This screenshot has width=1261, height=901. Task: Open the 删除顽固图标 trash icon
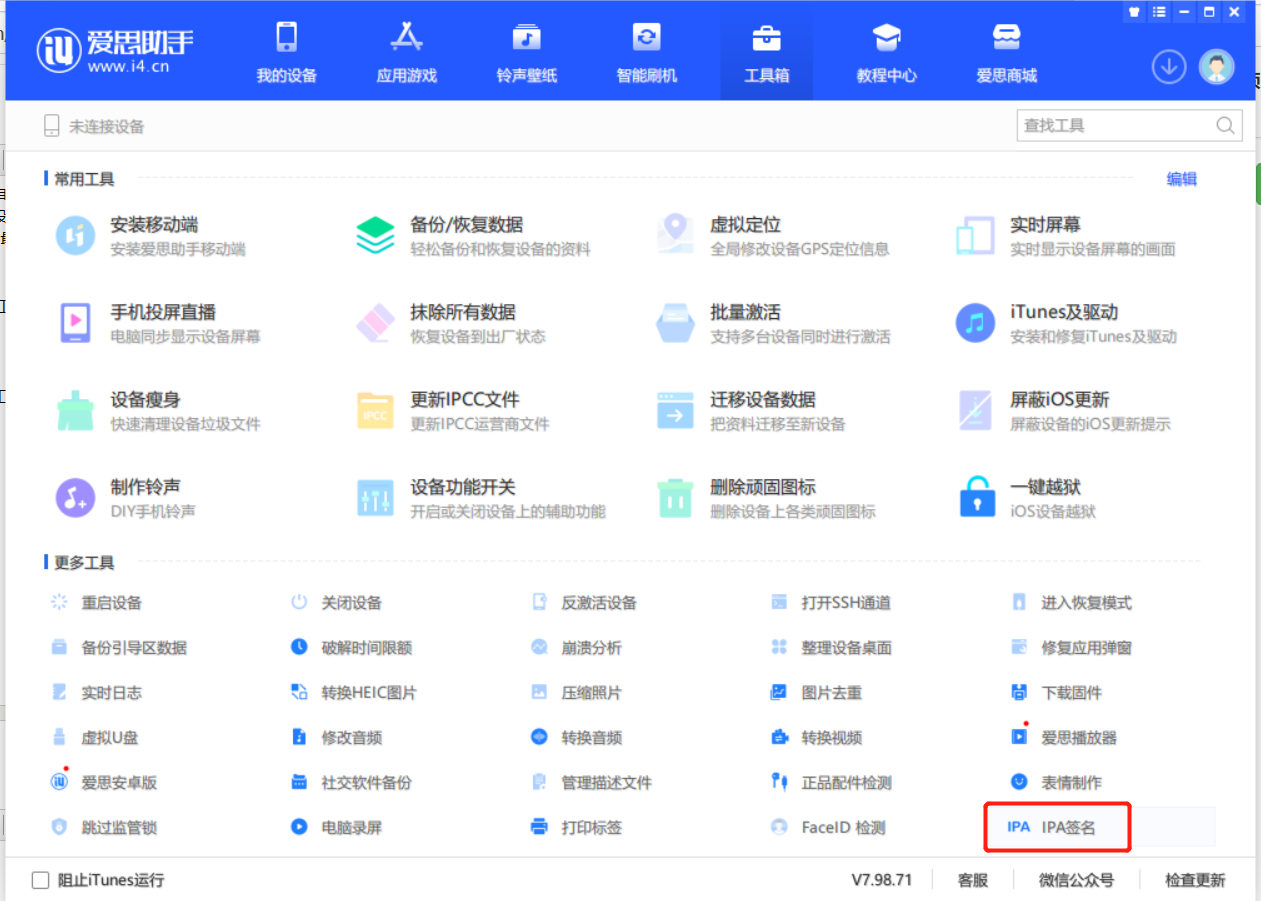(676, 498)
